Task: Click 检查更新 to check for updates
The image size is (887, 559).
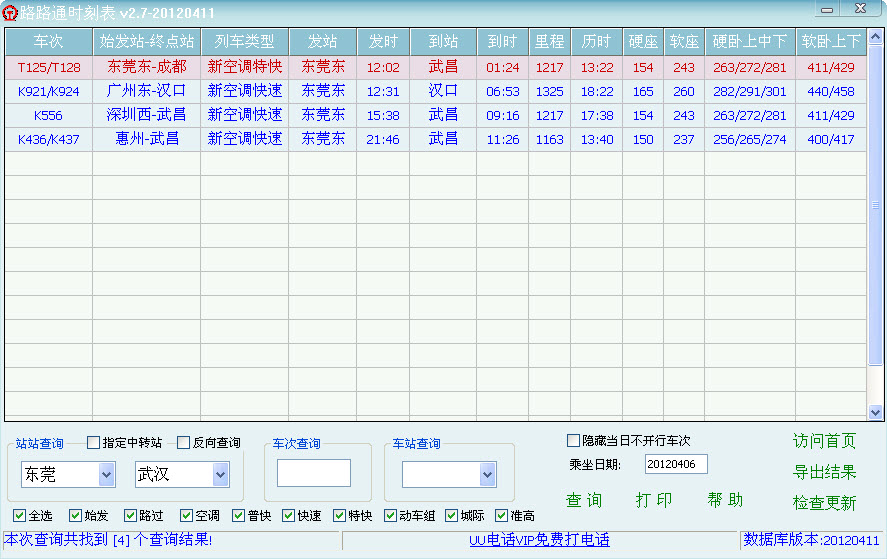Action: coord(824,502)
